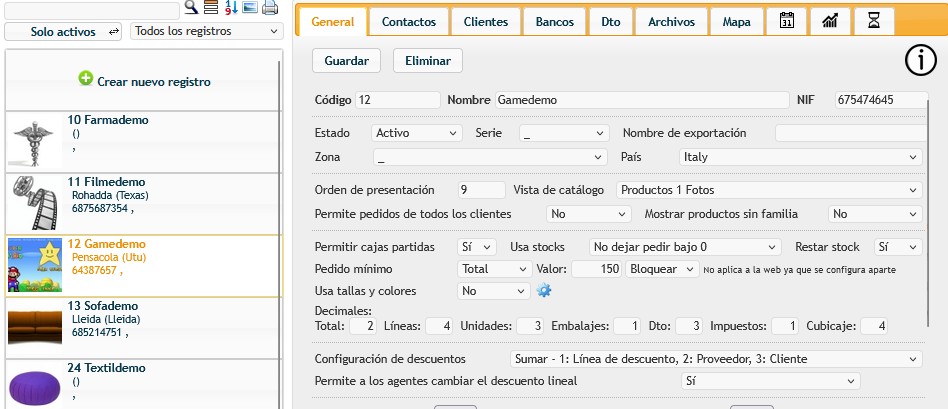Click the Nombre field with Gamedemo
The height and width of the screenshot is (409, 948).
642,100
